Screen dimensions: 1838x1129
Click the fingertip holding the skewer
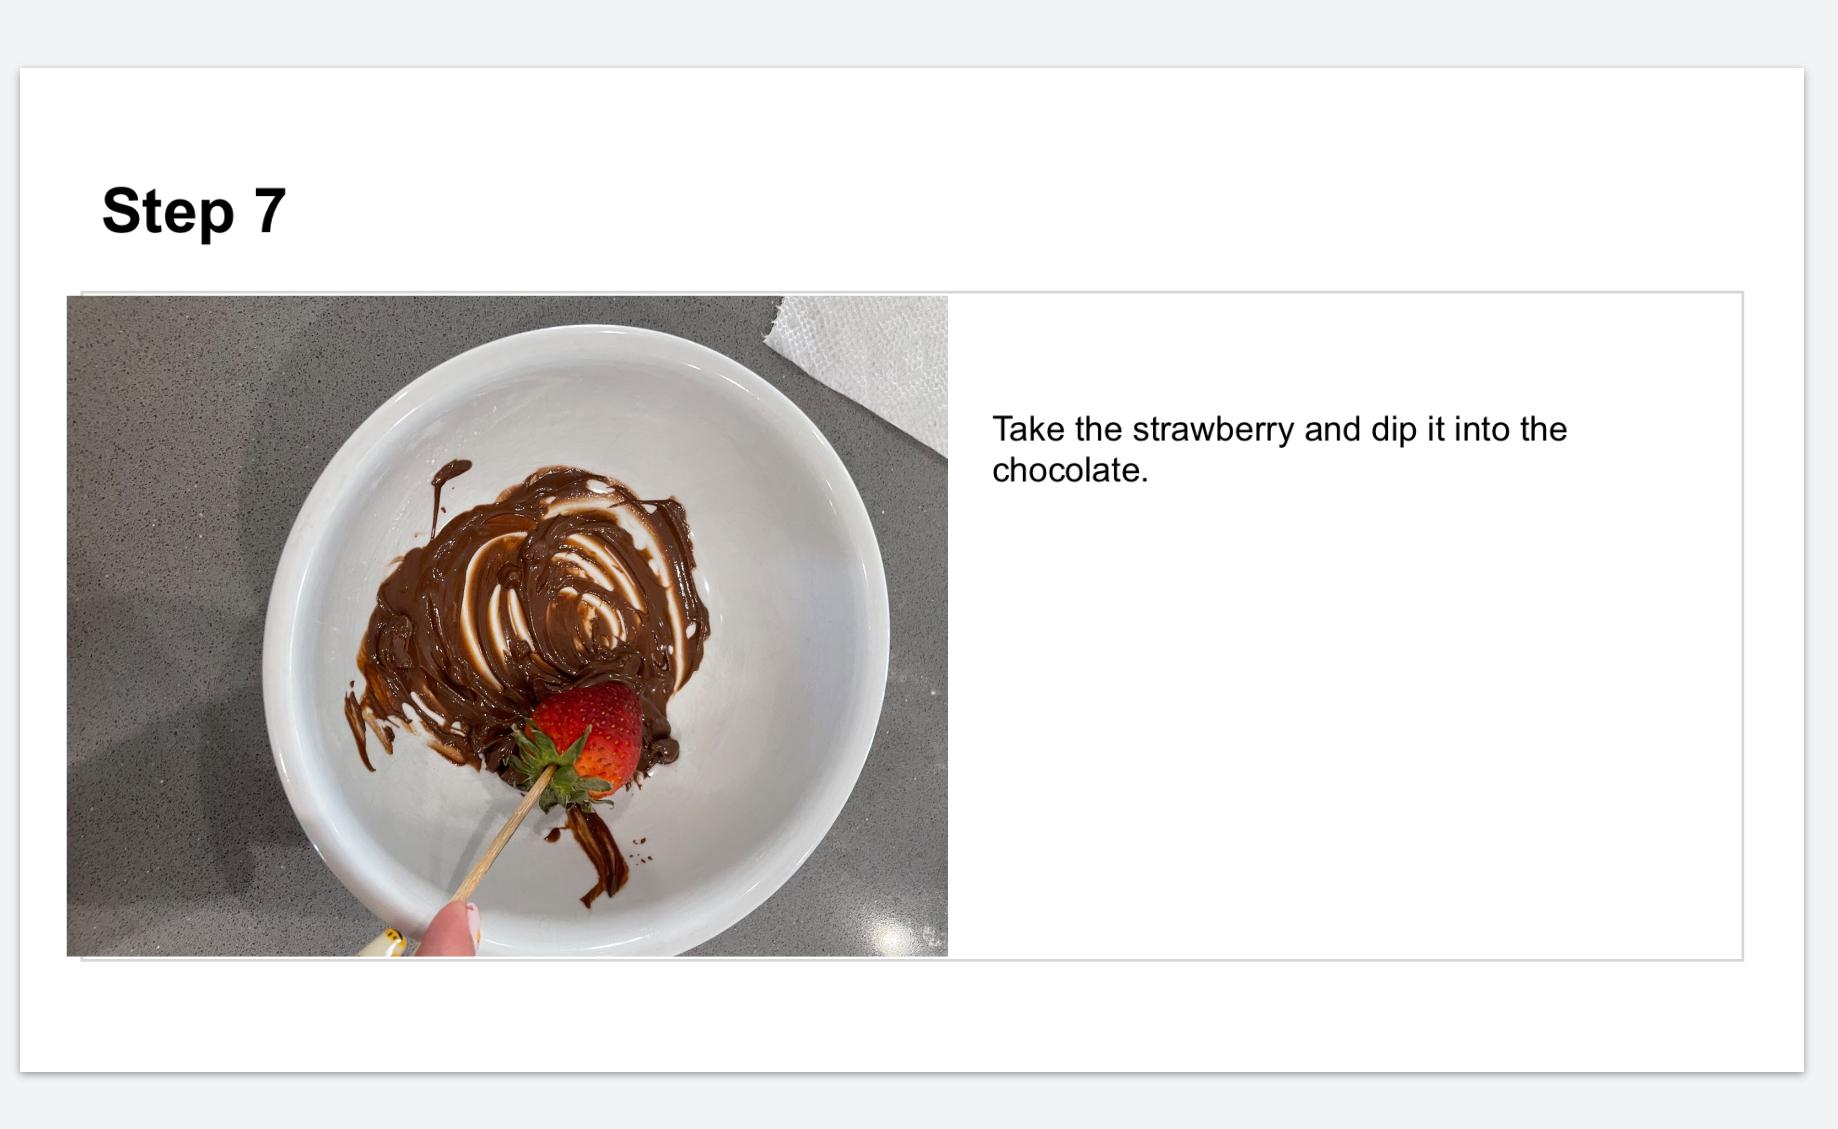[x=447, y=930]
